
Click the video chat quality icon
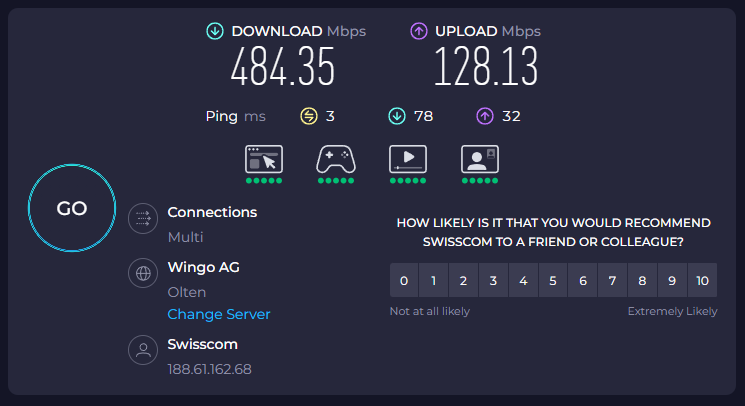pyautogui.click(x=480, y=159)
